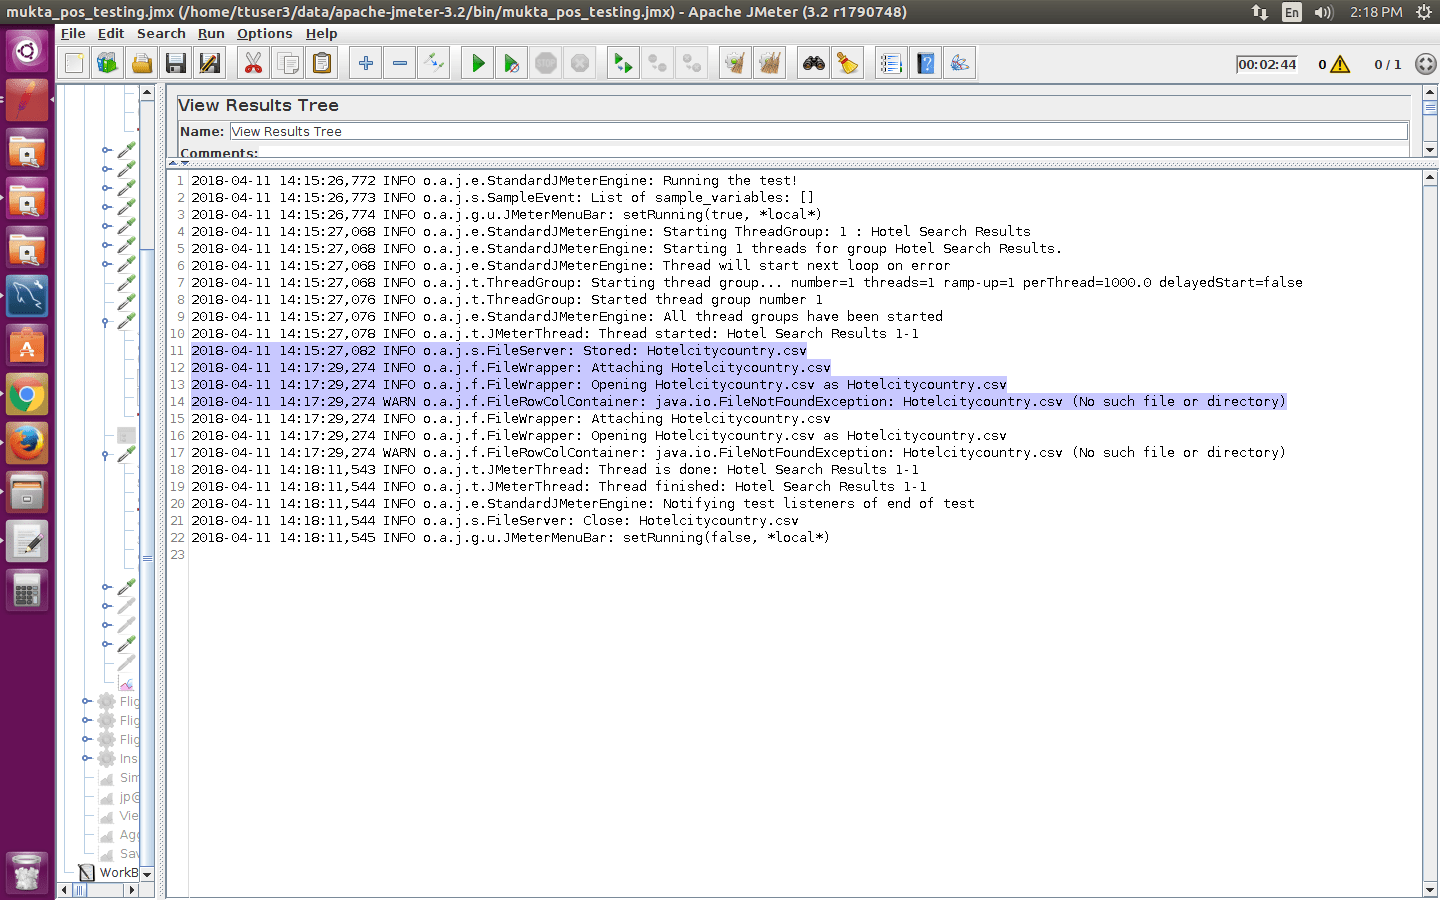Collapse the third Flight gear node
This screenshot has height=900, width=1440.
[x=86, y=739]
